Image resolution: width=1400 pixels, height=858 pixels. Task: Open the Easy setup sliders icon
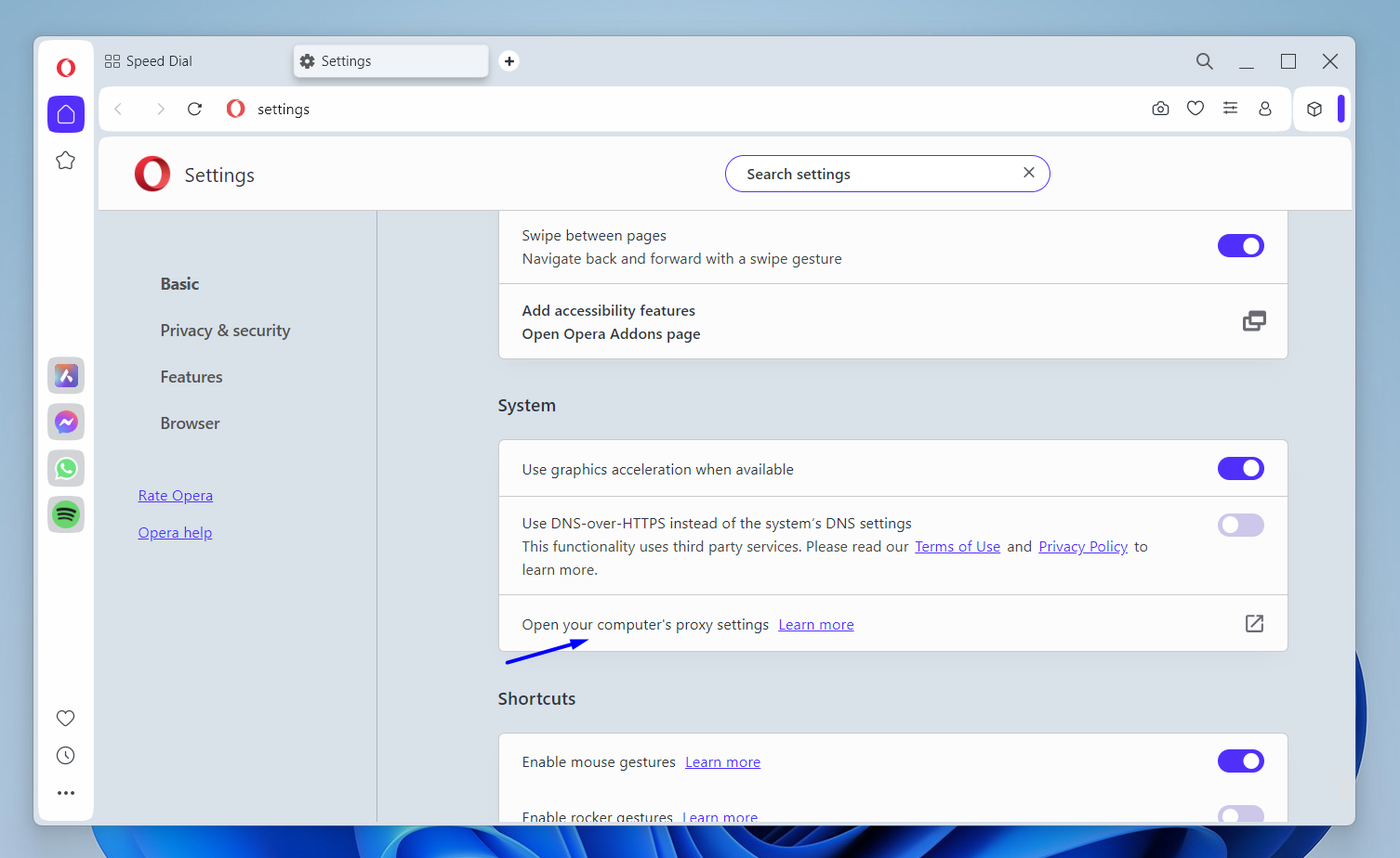pyautogui.click(x=1230, y=109)
